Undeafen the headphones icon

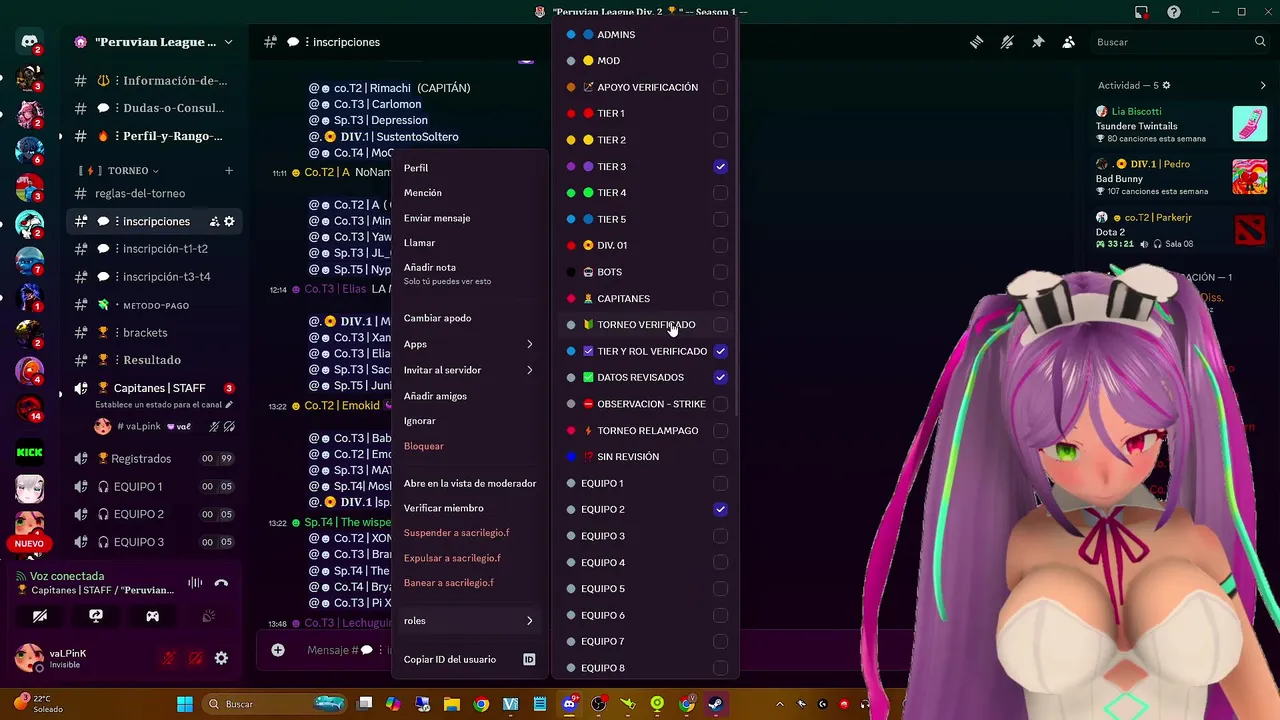click(195, 658)
